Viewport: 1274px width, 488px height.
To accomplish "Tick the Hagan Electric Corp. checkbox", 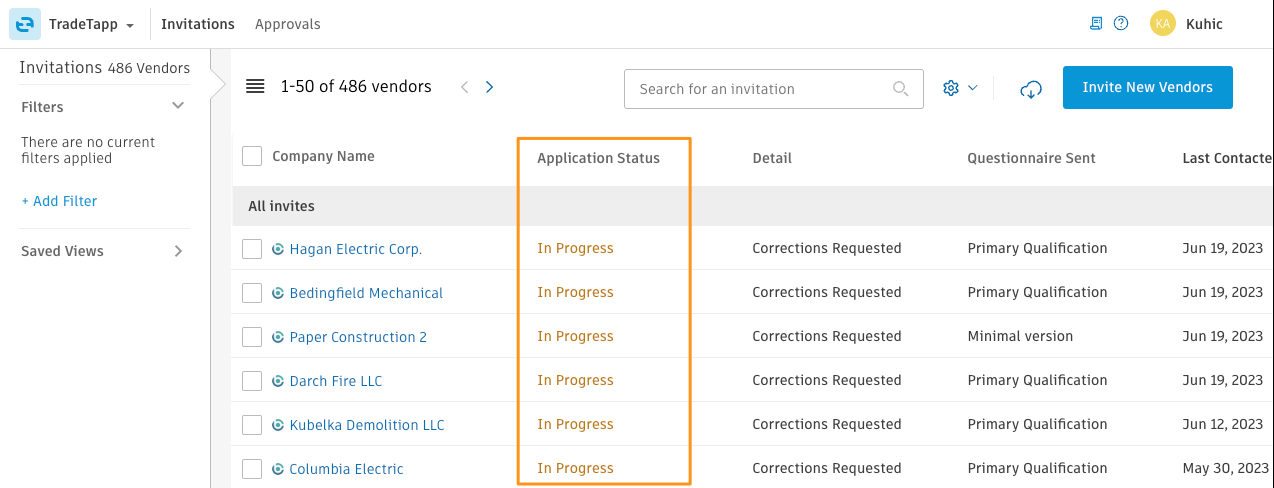I will tap(252, 249).
